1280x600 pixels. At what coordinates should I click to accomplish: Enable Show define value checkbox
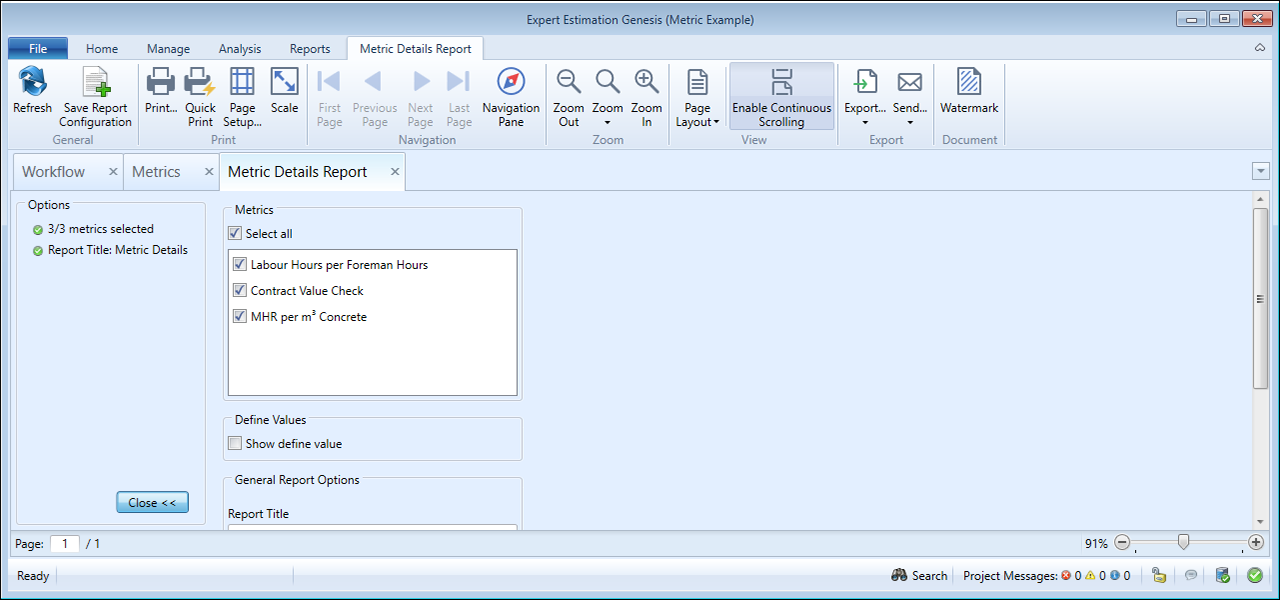[x=236, y=444]
